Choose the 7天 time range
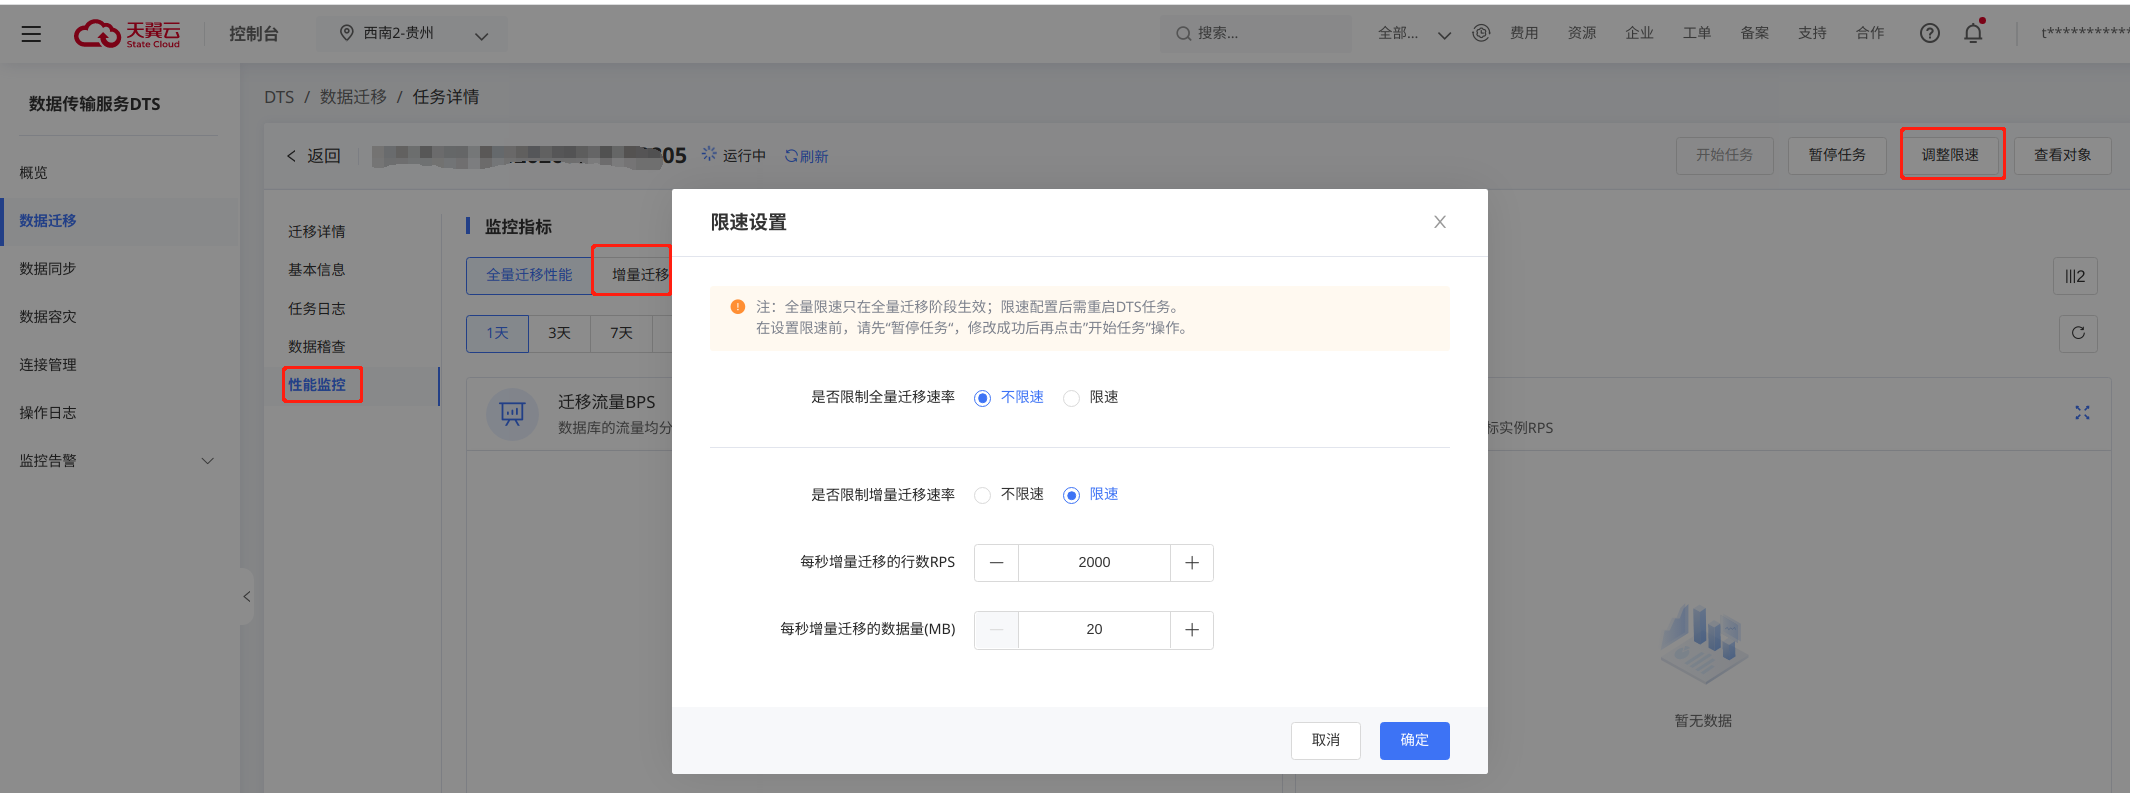2130x793 pixels. (621, 333)
